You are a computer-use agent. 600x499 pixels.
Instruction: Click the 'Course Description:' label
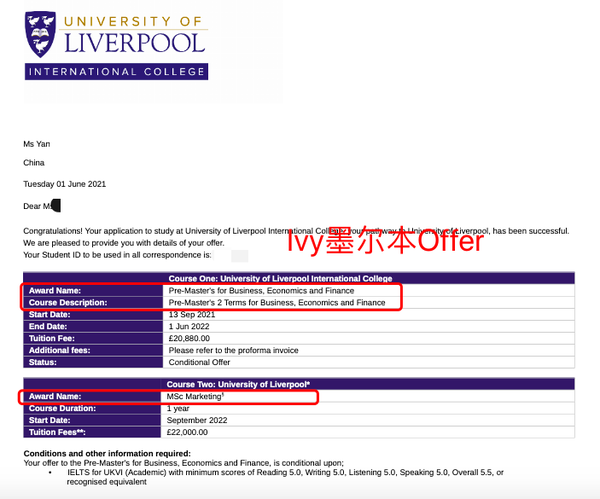click(68, 302)
